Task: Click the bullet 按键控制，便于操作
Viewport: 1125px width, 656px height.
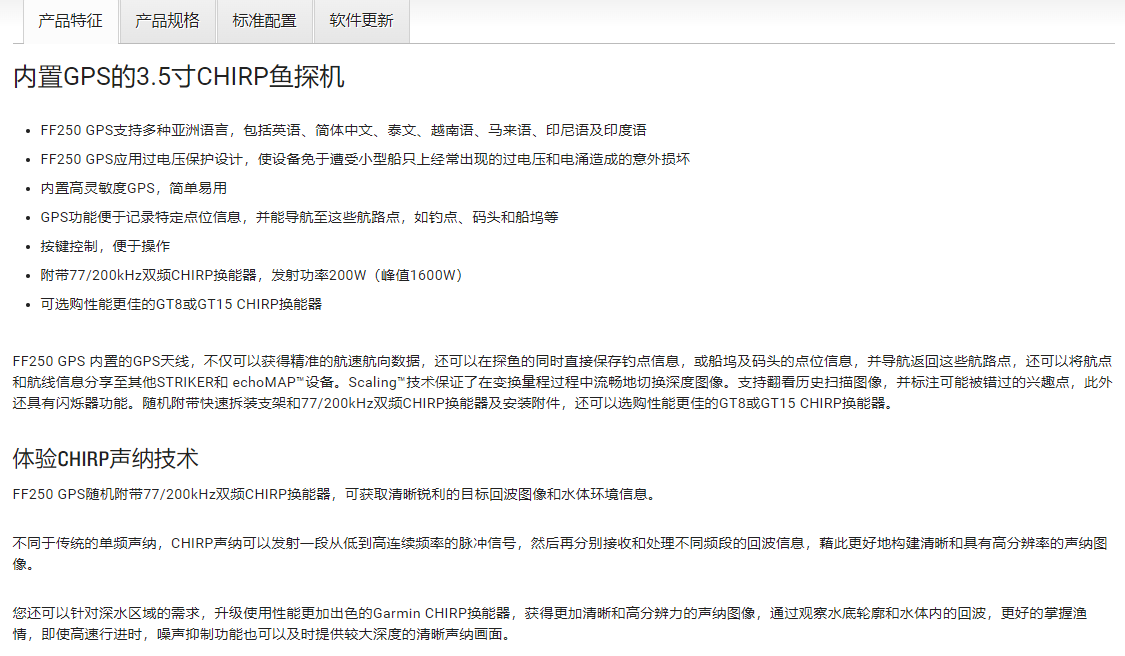Action: coord(105,246)
